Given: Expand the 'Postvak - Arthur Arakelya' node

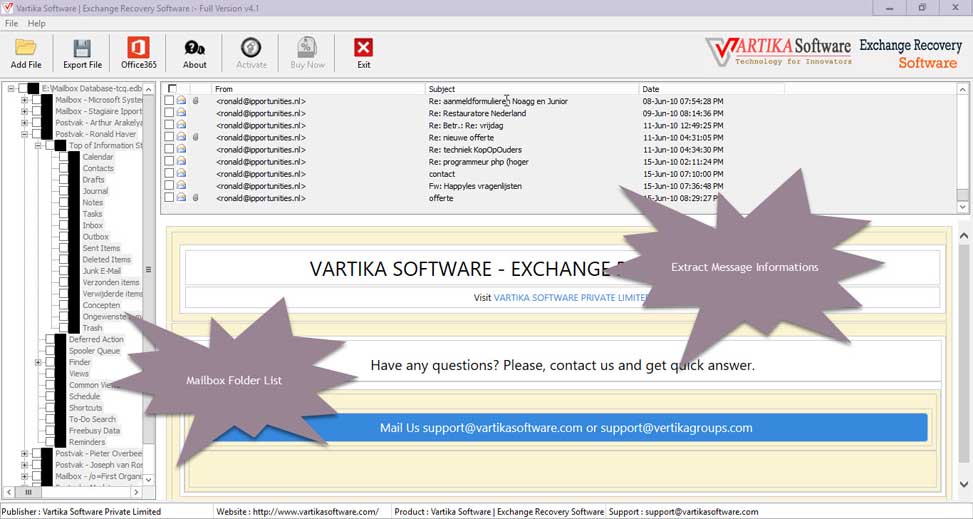Looking at the screenshot, I should 24,123.
